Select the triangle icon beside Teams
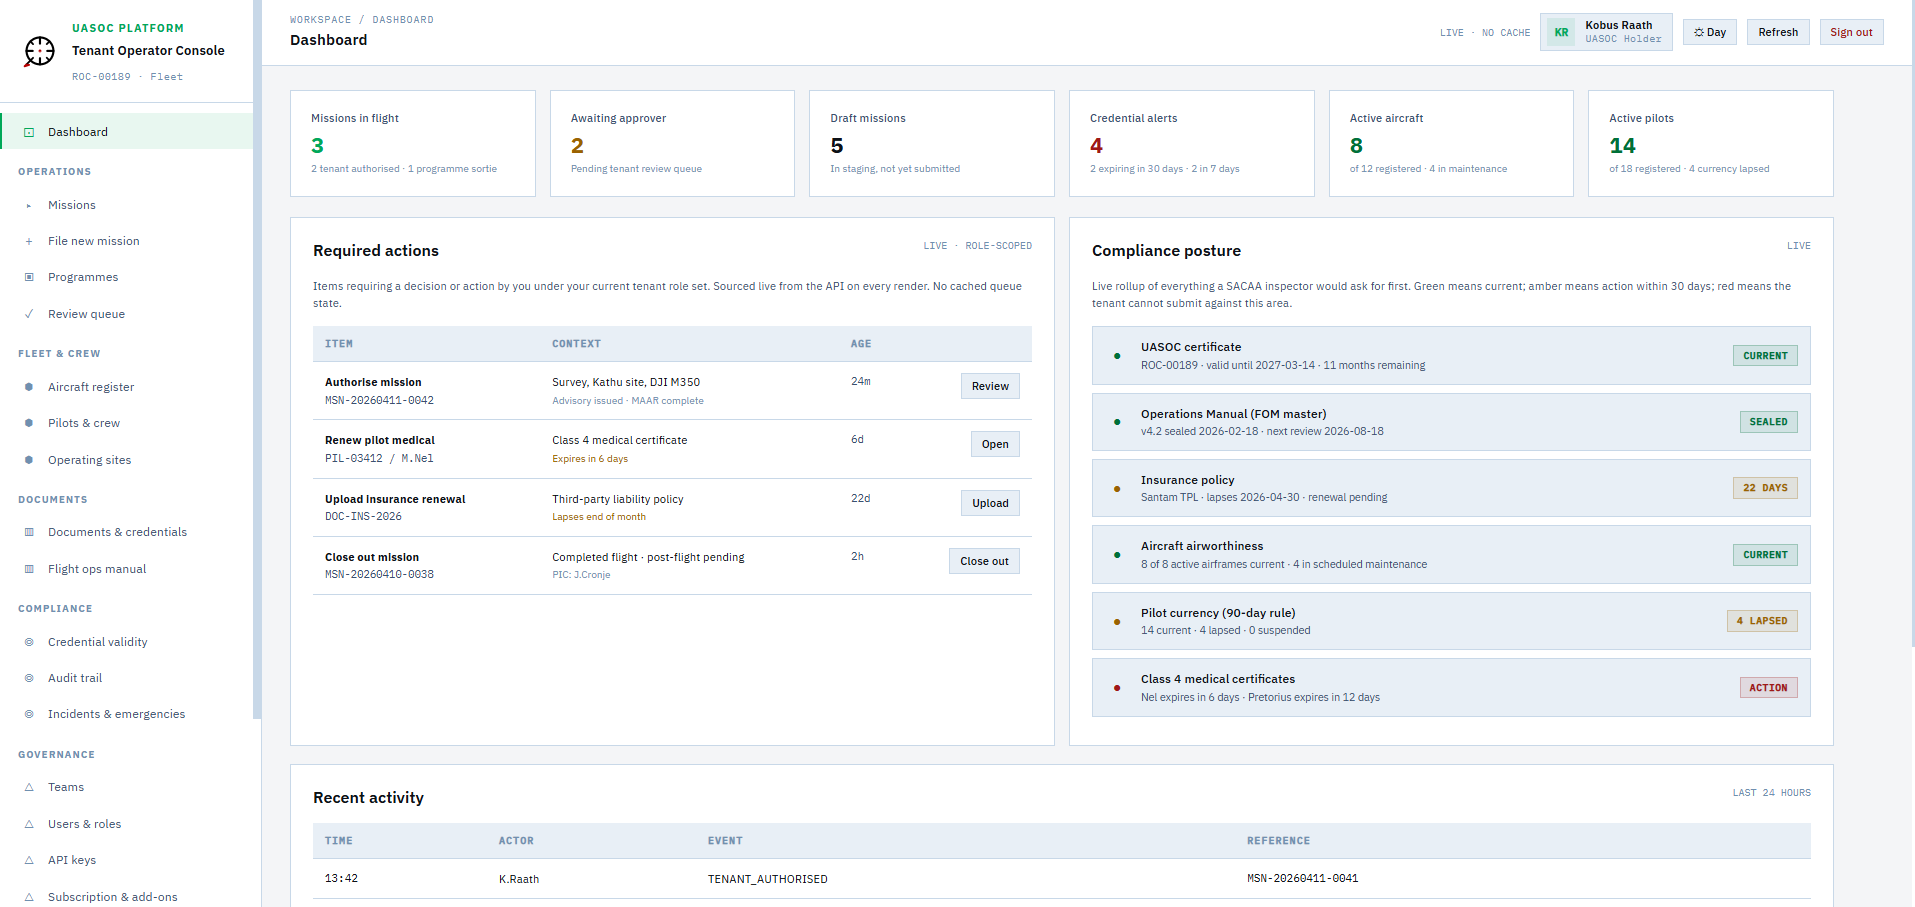This screenshot has height=907, width=1915. tap(30, 787)
